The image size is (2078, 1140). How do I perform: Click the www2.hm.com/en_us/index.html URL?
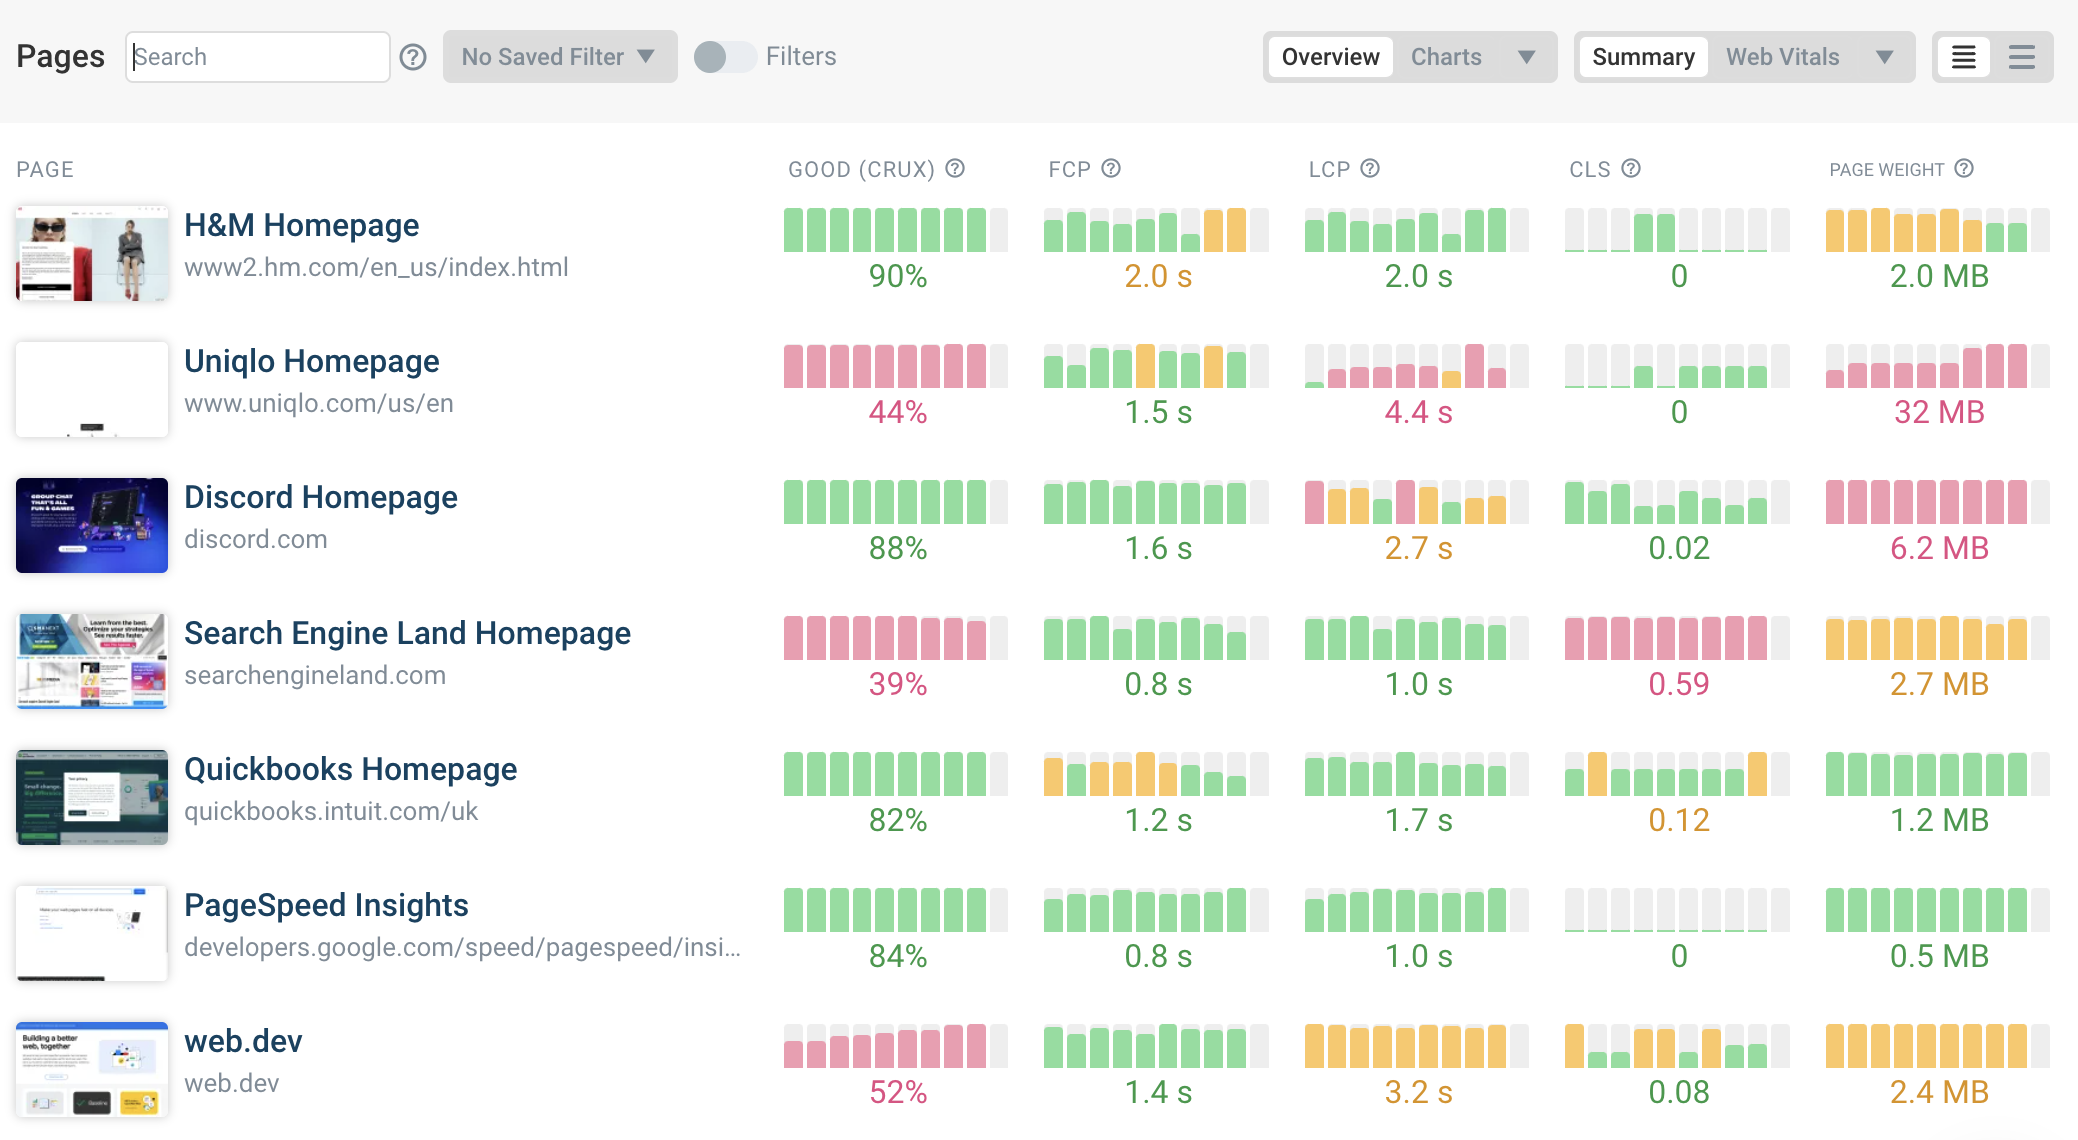[376, 267]
